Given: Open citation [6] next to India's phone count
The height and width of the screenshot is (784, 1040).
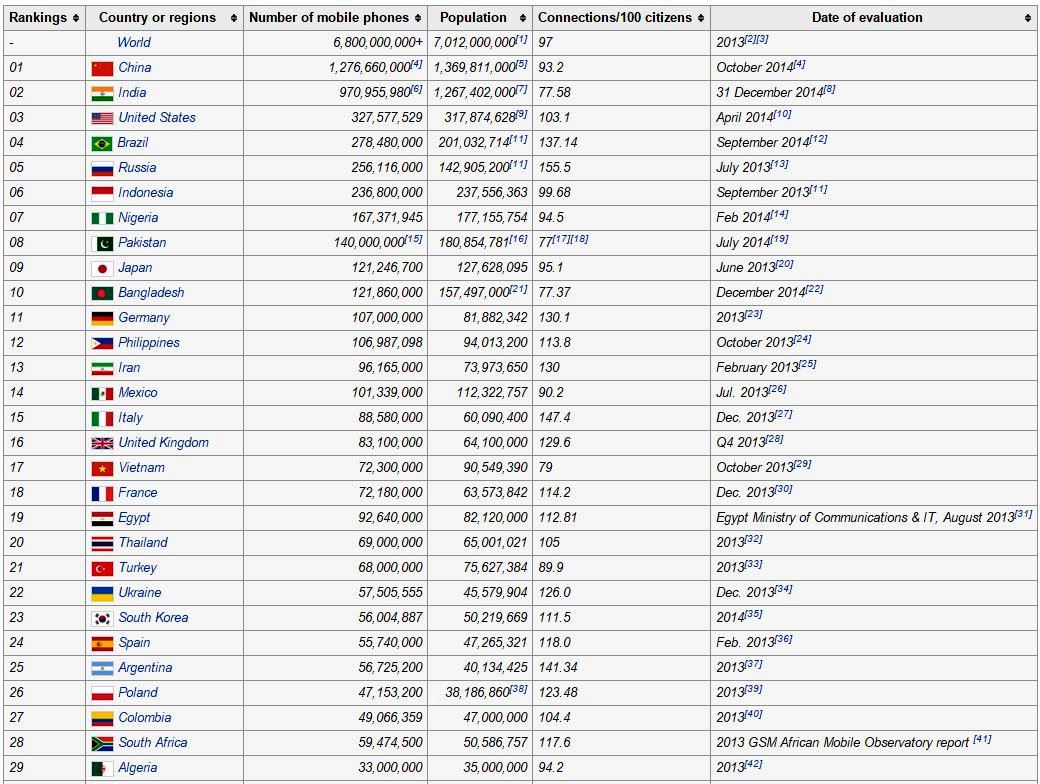Looking at the screenshot, I should pyautogui.click(x=417, y=90).
